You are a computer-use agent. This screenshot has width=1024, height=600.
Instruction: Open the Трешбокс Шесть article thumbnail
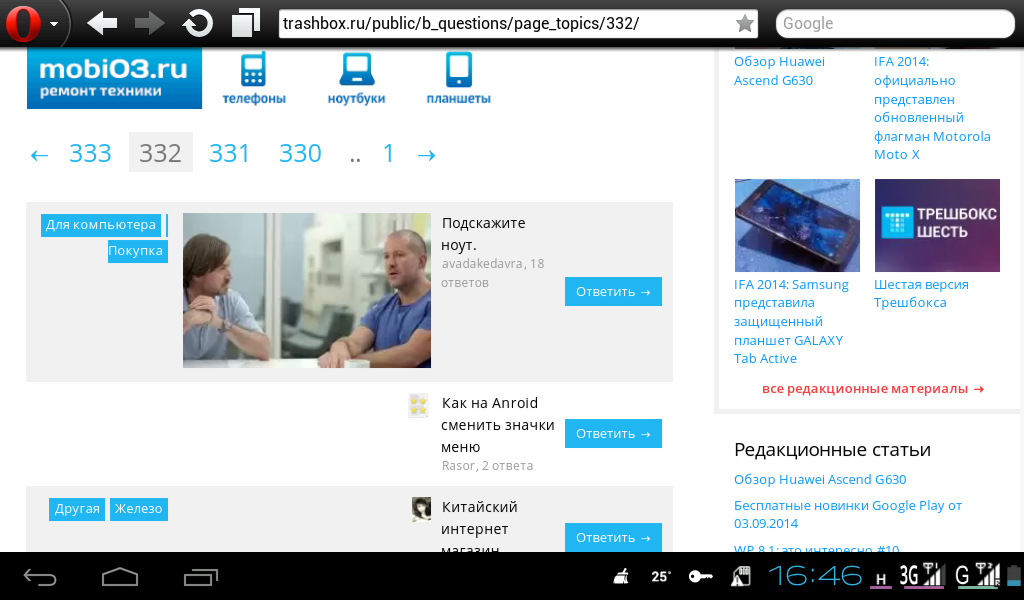point(937,225)
